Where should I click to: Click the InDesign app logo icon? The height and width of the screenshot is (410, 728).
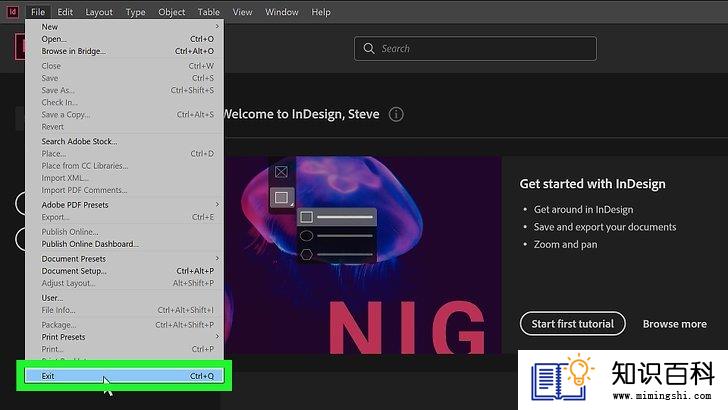pyautogui.click(x=13, y=12)
